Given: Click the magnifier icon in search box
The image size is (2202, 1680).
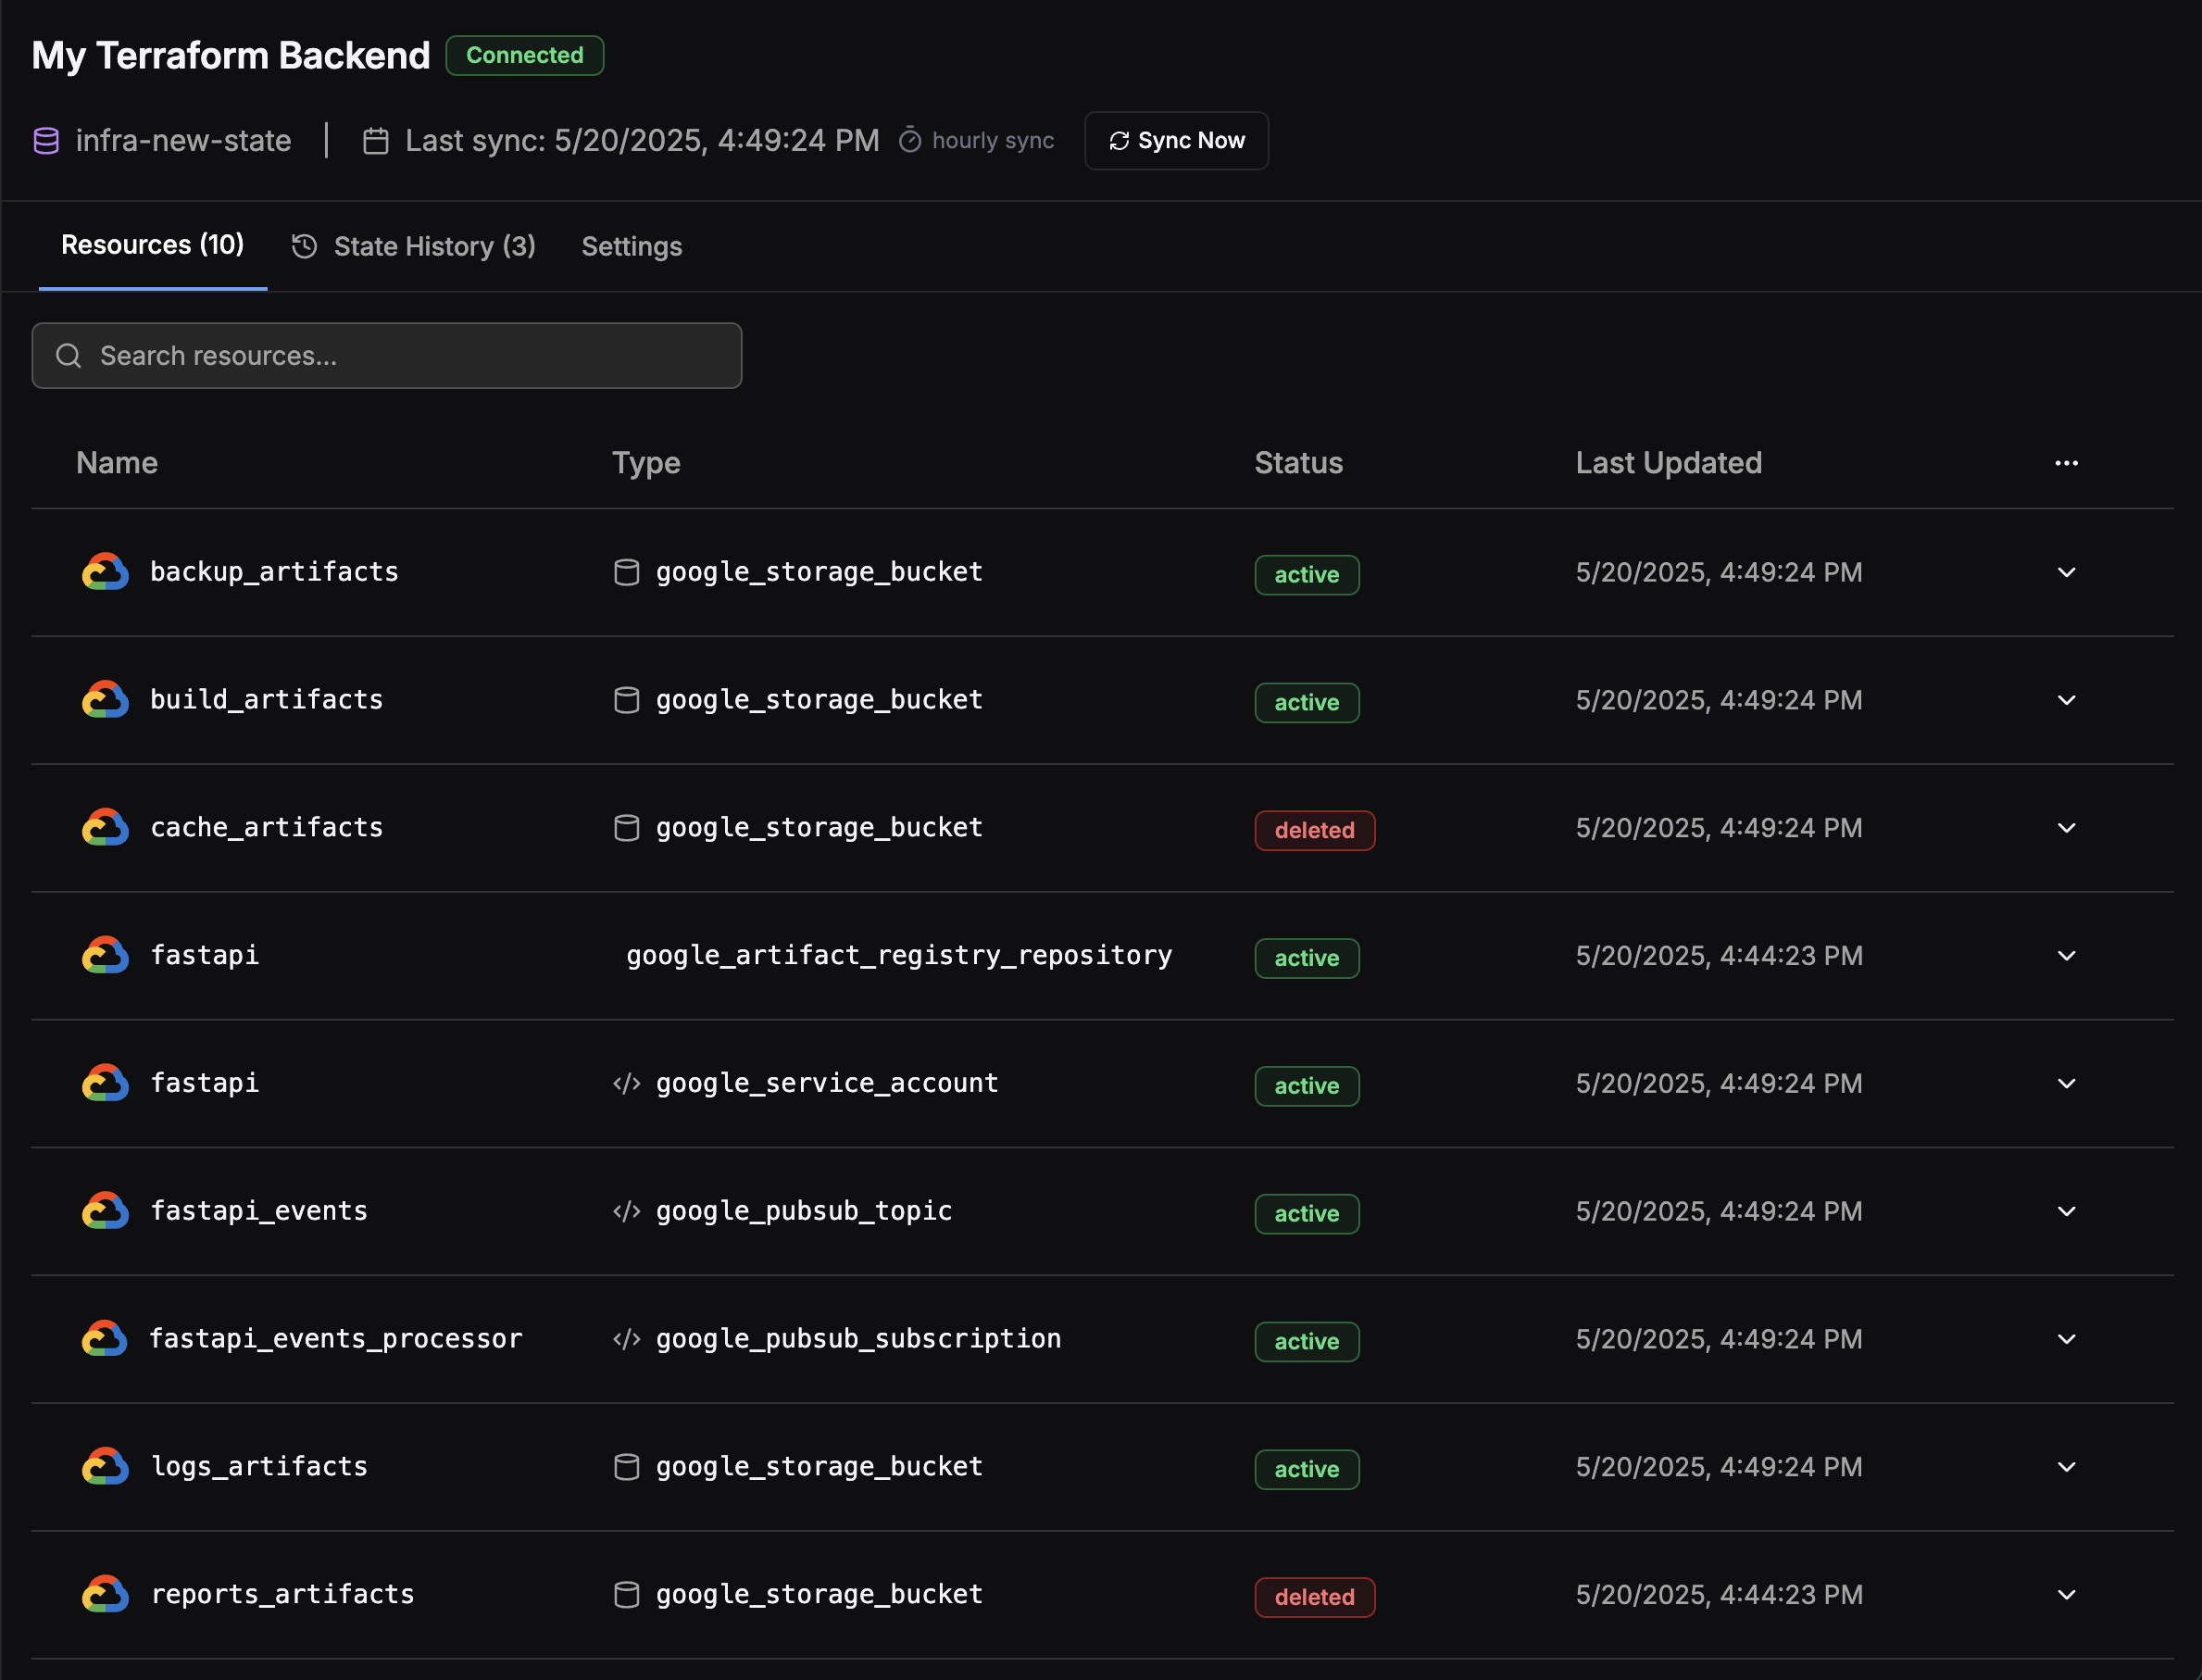Looking at the screenshot, I should [68, 356].
